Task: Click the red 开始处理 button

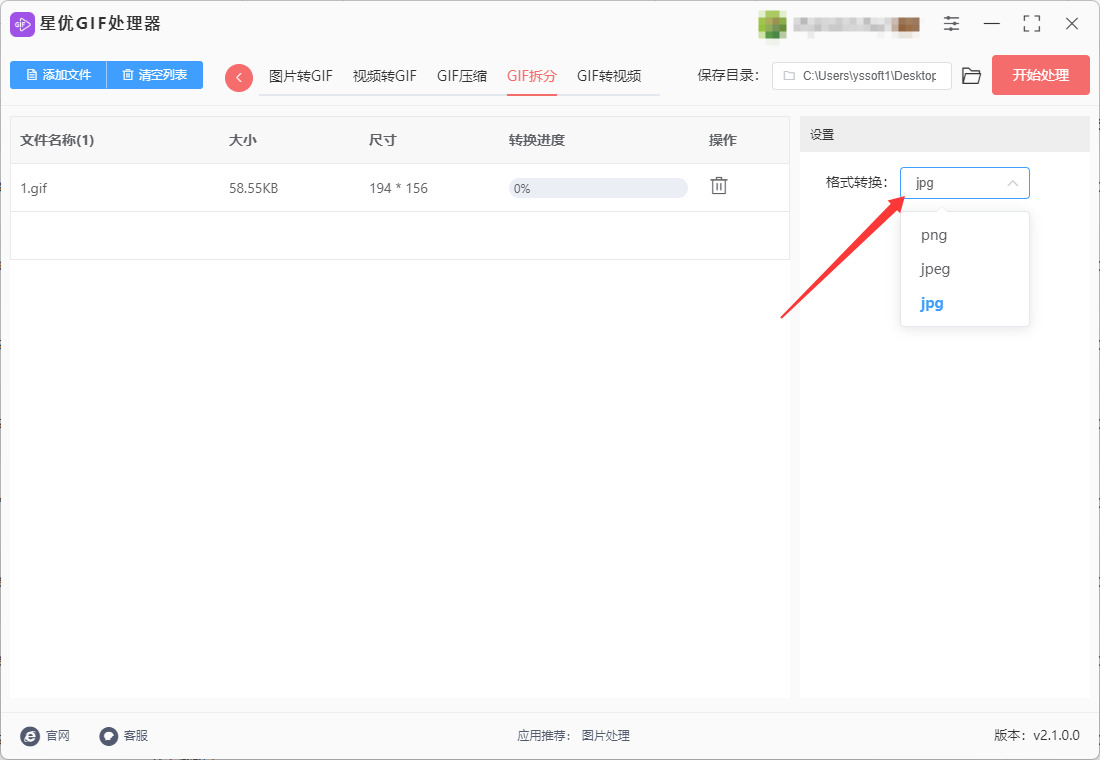Action: (1040, 75)
